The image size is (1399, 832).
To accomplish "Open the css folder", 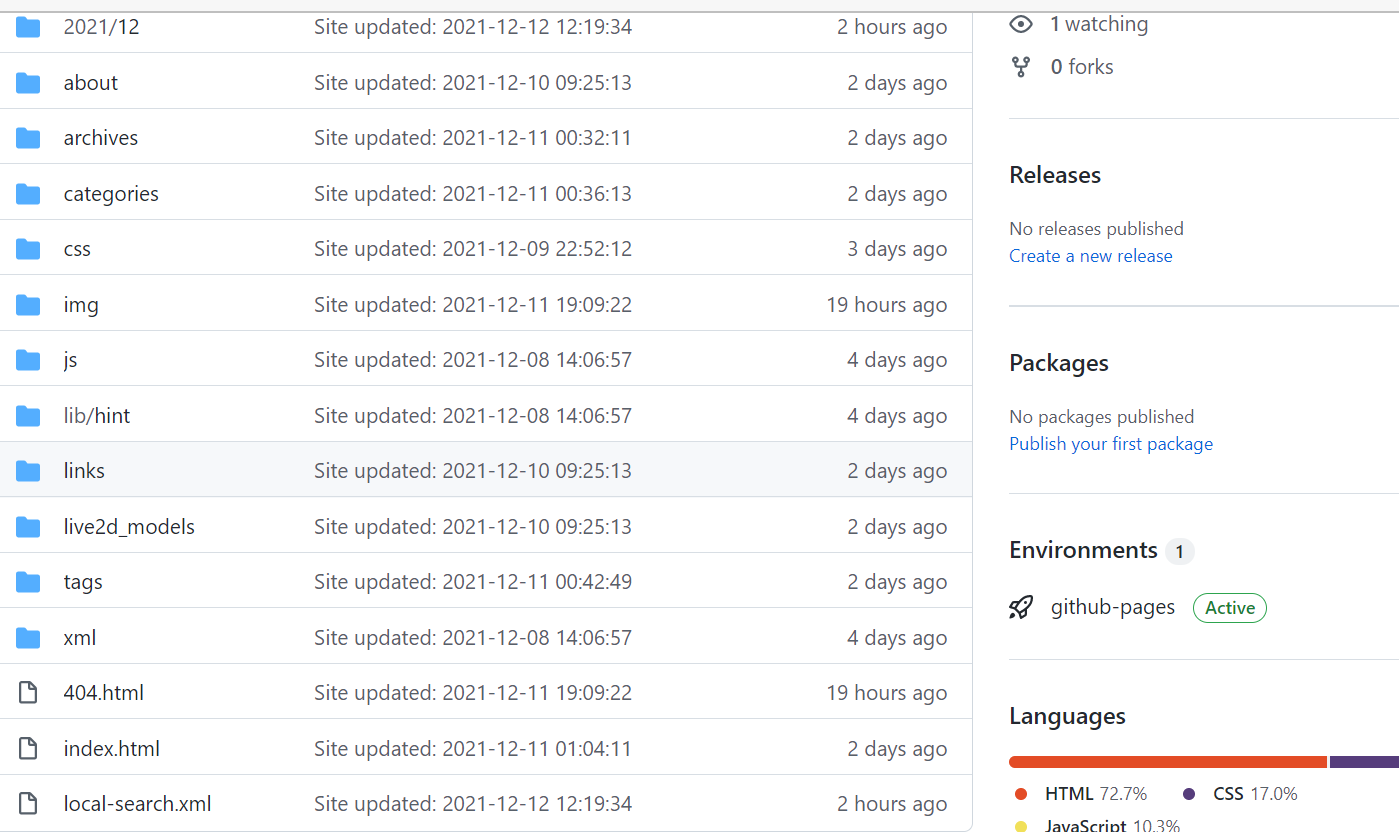I will [x=77, y=249].
